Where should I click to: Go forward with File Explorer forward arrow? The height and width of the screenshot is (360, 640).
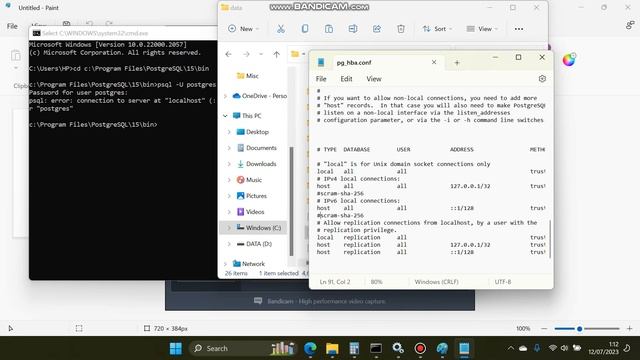pos(246,54)
